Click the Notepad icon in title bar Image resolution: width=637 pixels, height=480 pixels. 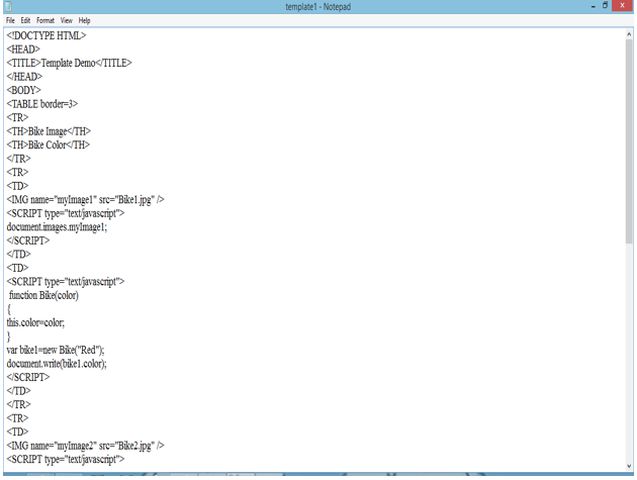coord(8,6)
